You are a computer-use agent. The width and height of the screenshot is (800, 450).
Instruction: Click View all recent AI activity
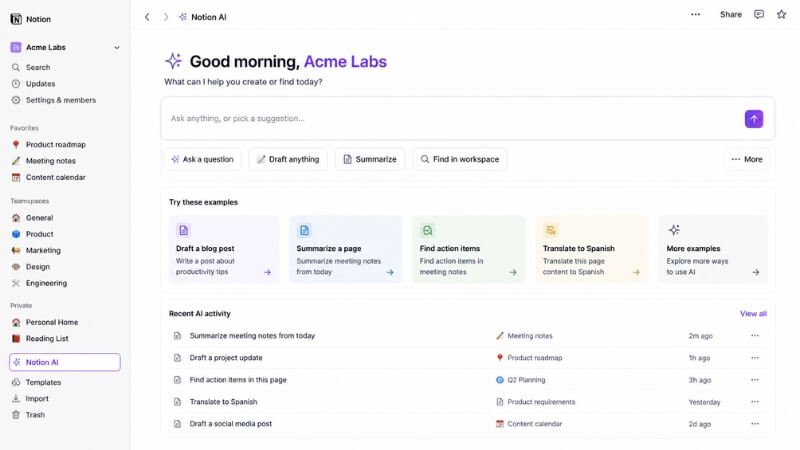(x=753, y=314)
